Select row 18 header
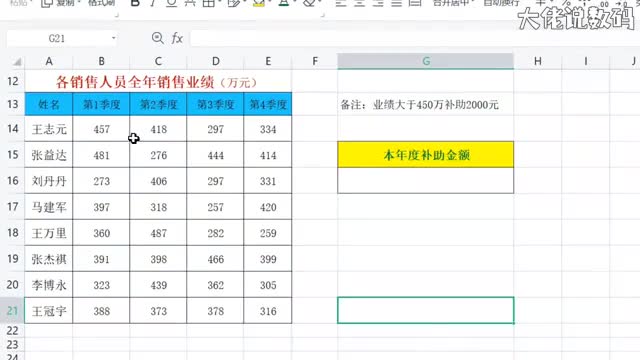 pyautogui.click(x=12, y=233)
